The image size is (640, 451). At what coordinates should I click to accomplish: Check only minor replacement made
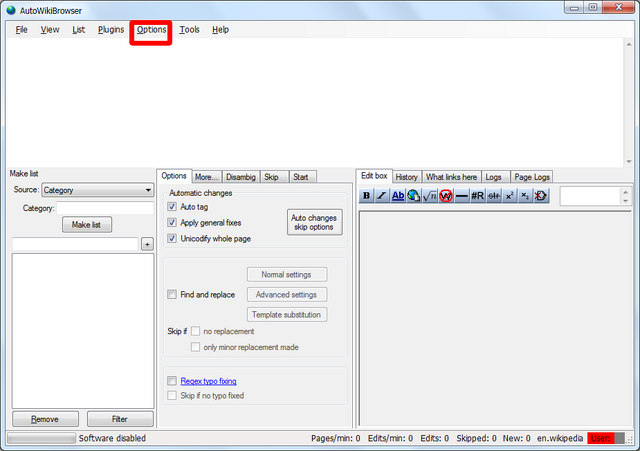click(x=196, y=347)
